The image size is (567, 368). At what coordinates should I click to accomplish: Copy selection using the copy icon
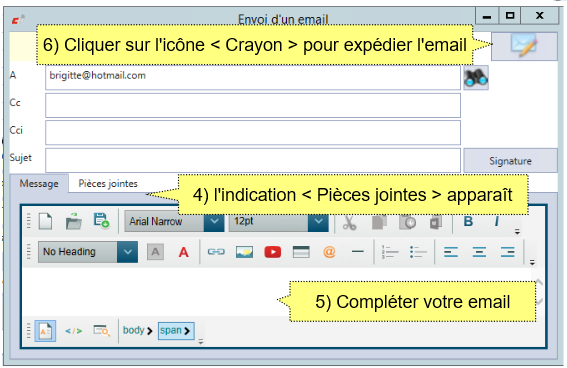(x=379, y=222)
